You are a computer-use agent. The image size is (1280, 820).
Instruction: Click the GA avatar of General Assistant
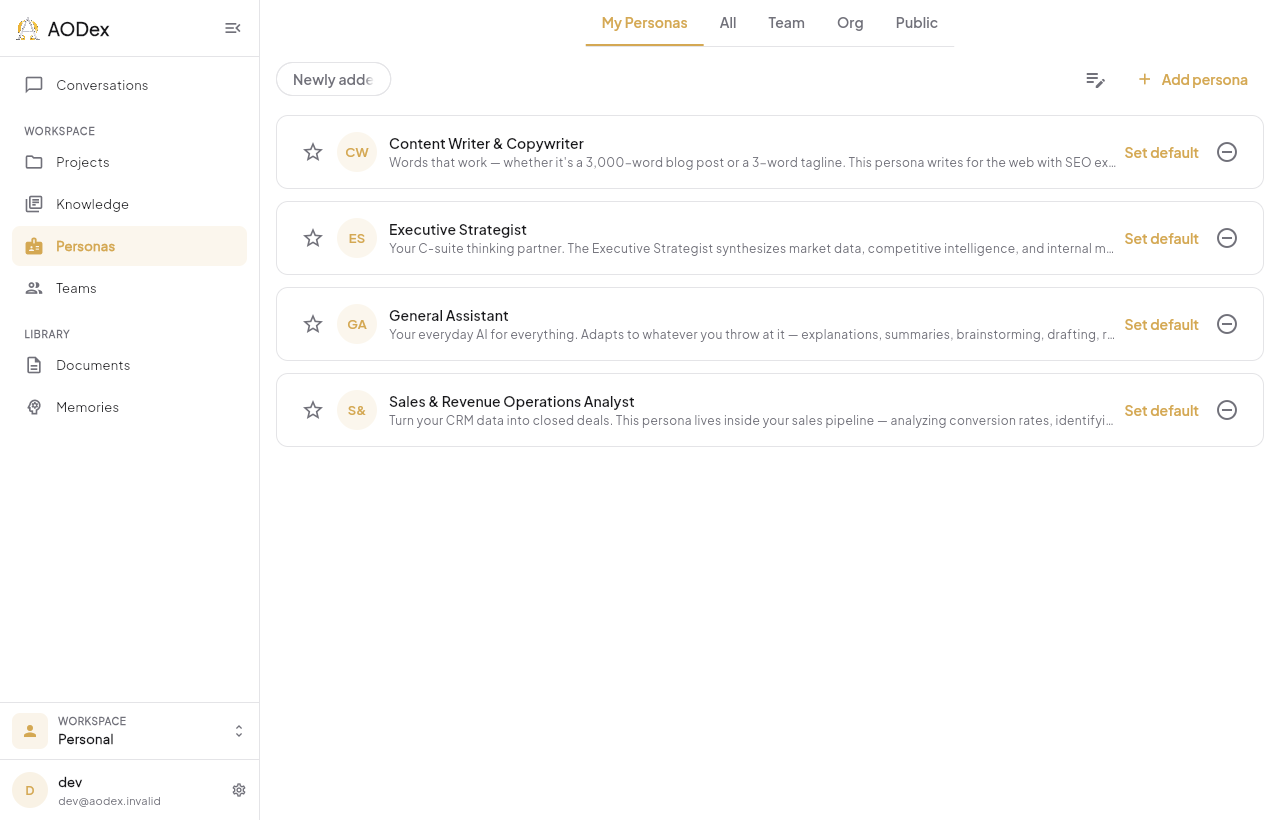click(x=357, y=324)
